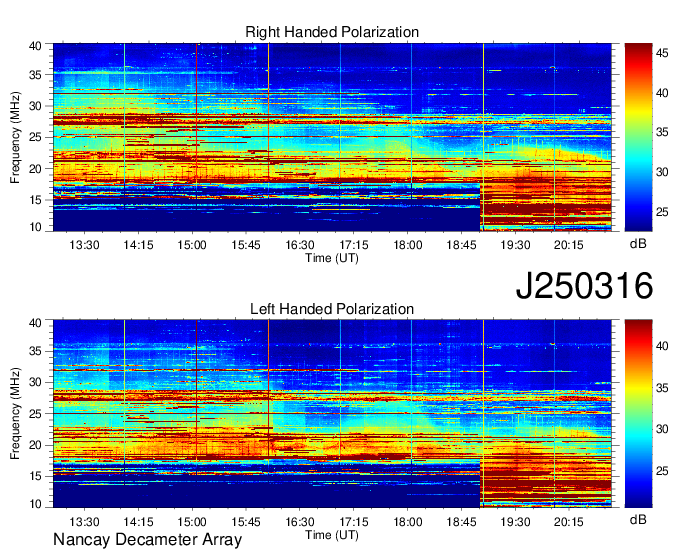Click 10 MHz frequency tick of Left Handed plot
This screenshot has width=680, height=552.
[35, 503]
